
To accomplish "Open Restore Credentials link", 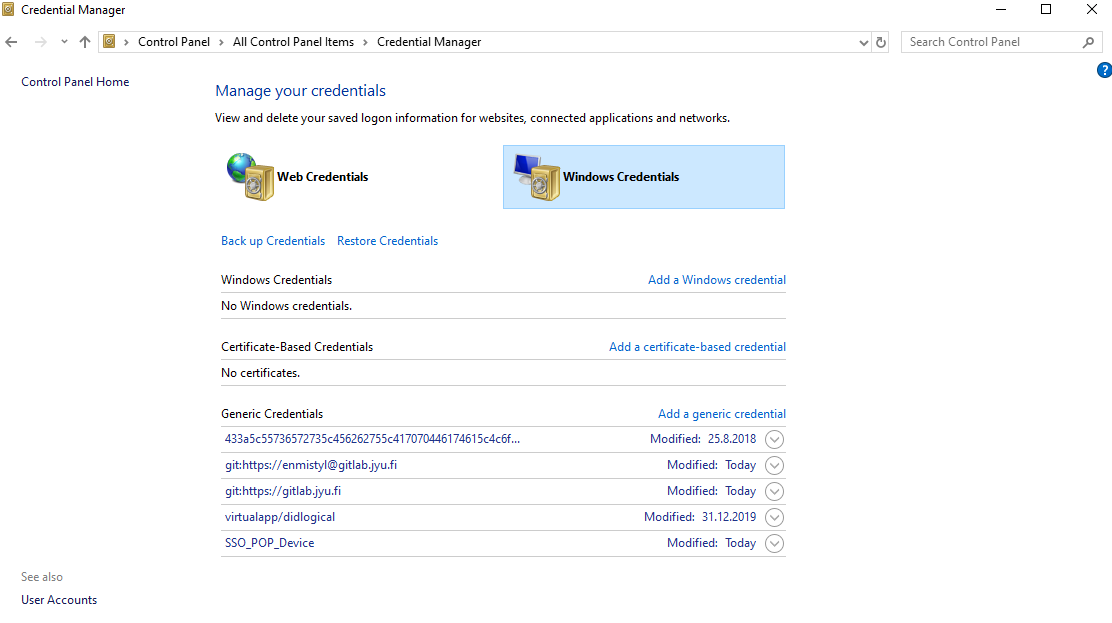I will [387, 241].
